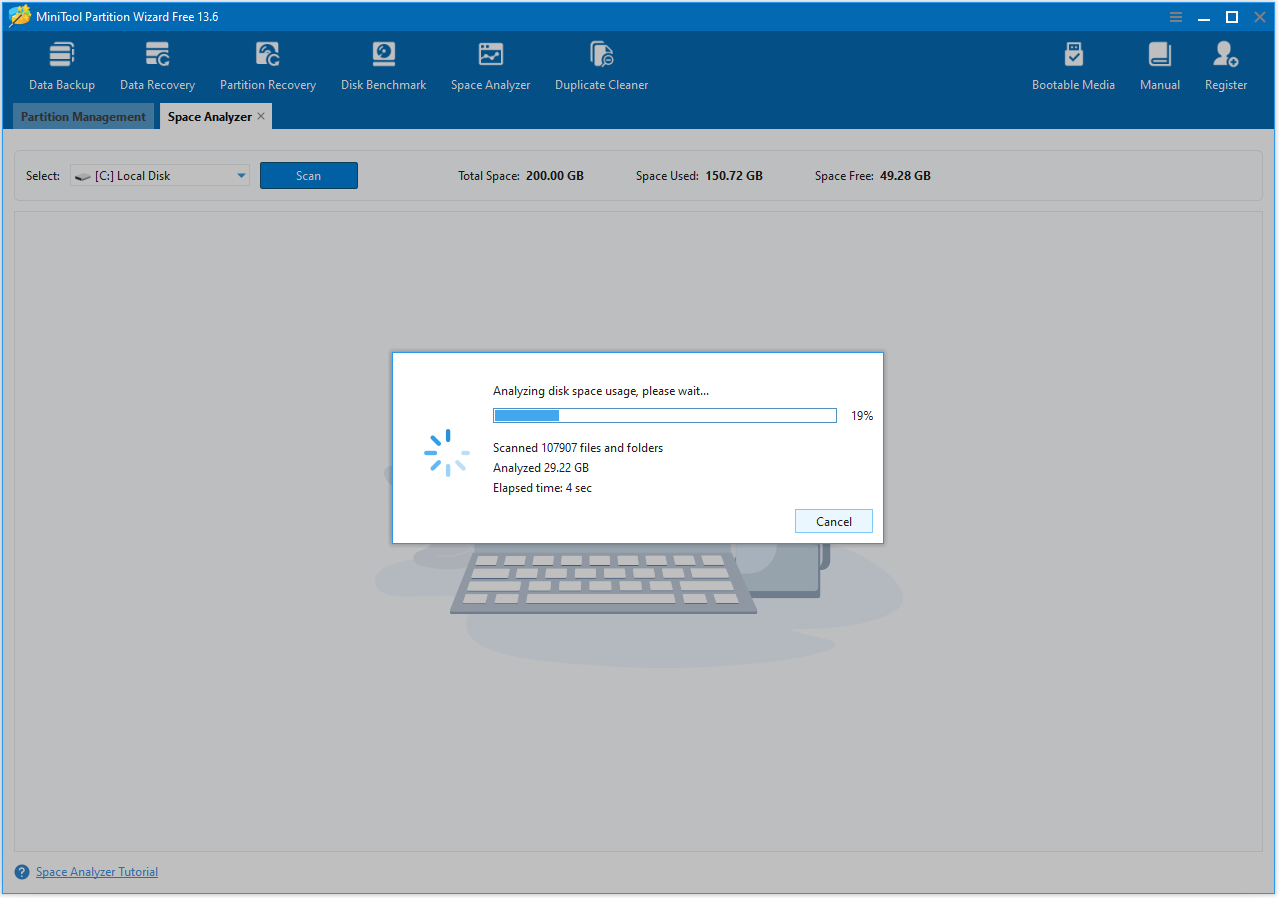Image resolution: width=1280 pixels, height=899 pixels.
Task: Click the Scan button
Action: [x=309, y=176]
